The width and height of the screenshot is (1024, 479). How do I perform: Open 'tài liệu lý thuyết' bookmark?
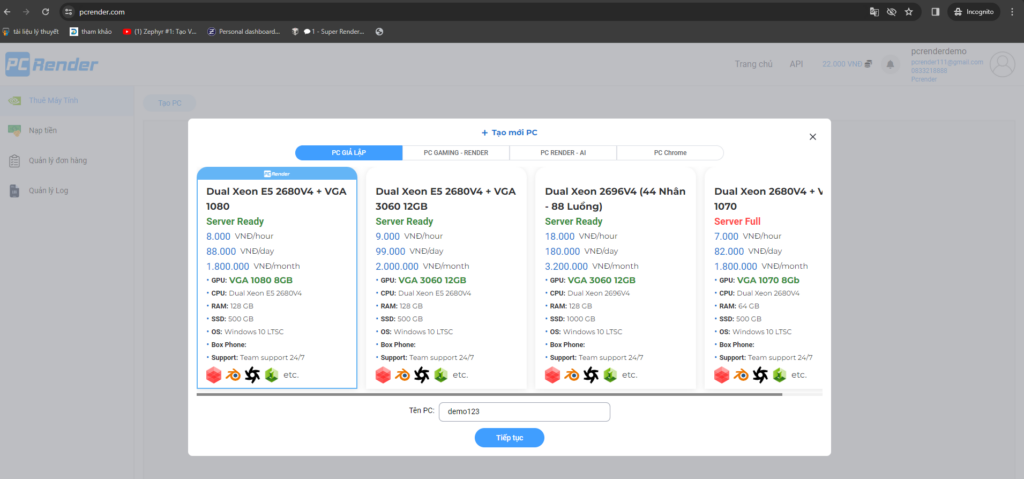click(x=31, y=31)
